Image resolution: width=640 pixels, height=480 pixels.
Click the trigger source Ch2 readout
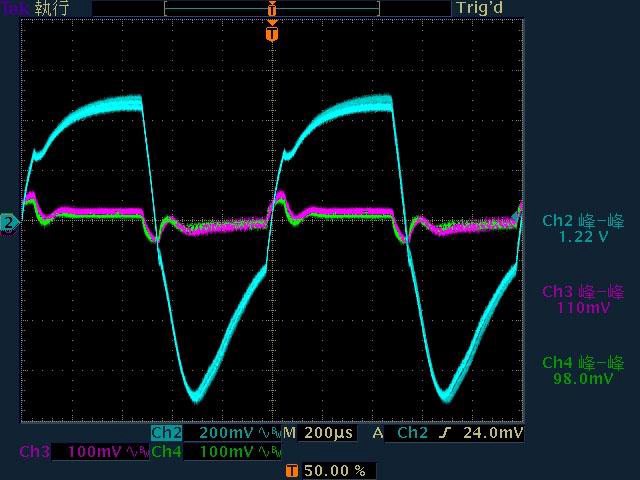[x=414, y=433]
